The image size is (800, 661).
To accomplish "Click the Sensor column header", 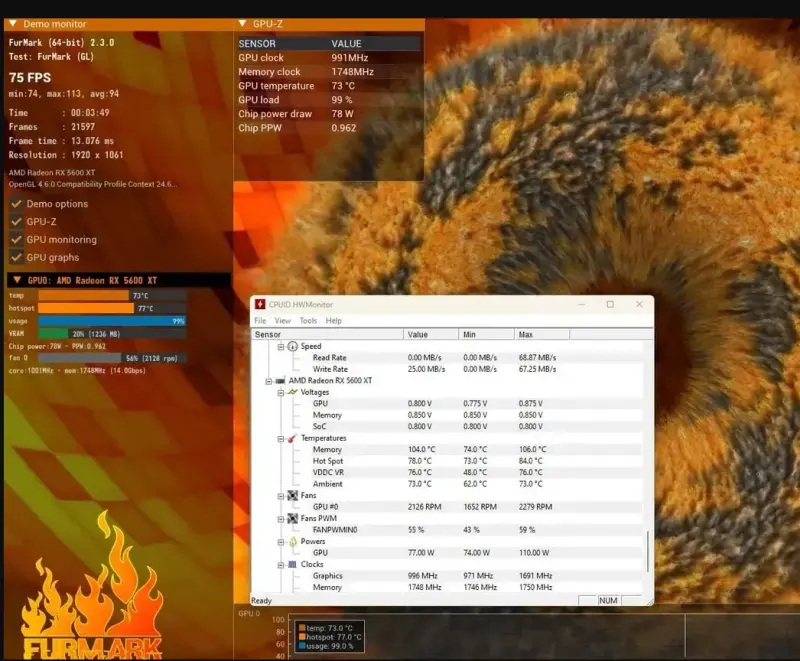I will 327,335.
